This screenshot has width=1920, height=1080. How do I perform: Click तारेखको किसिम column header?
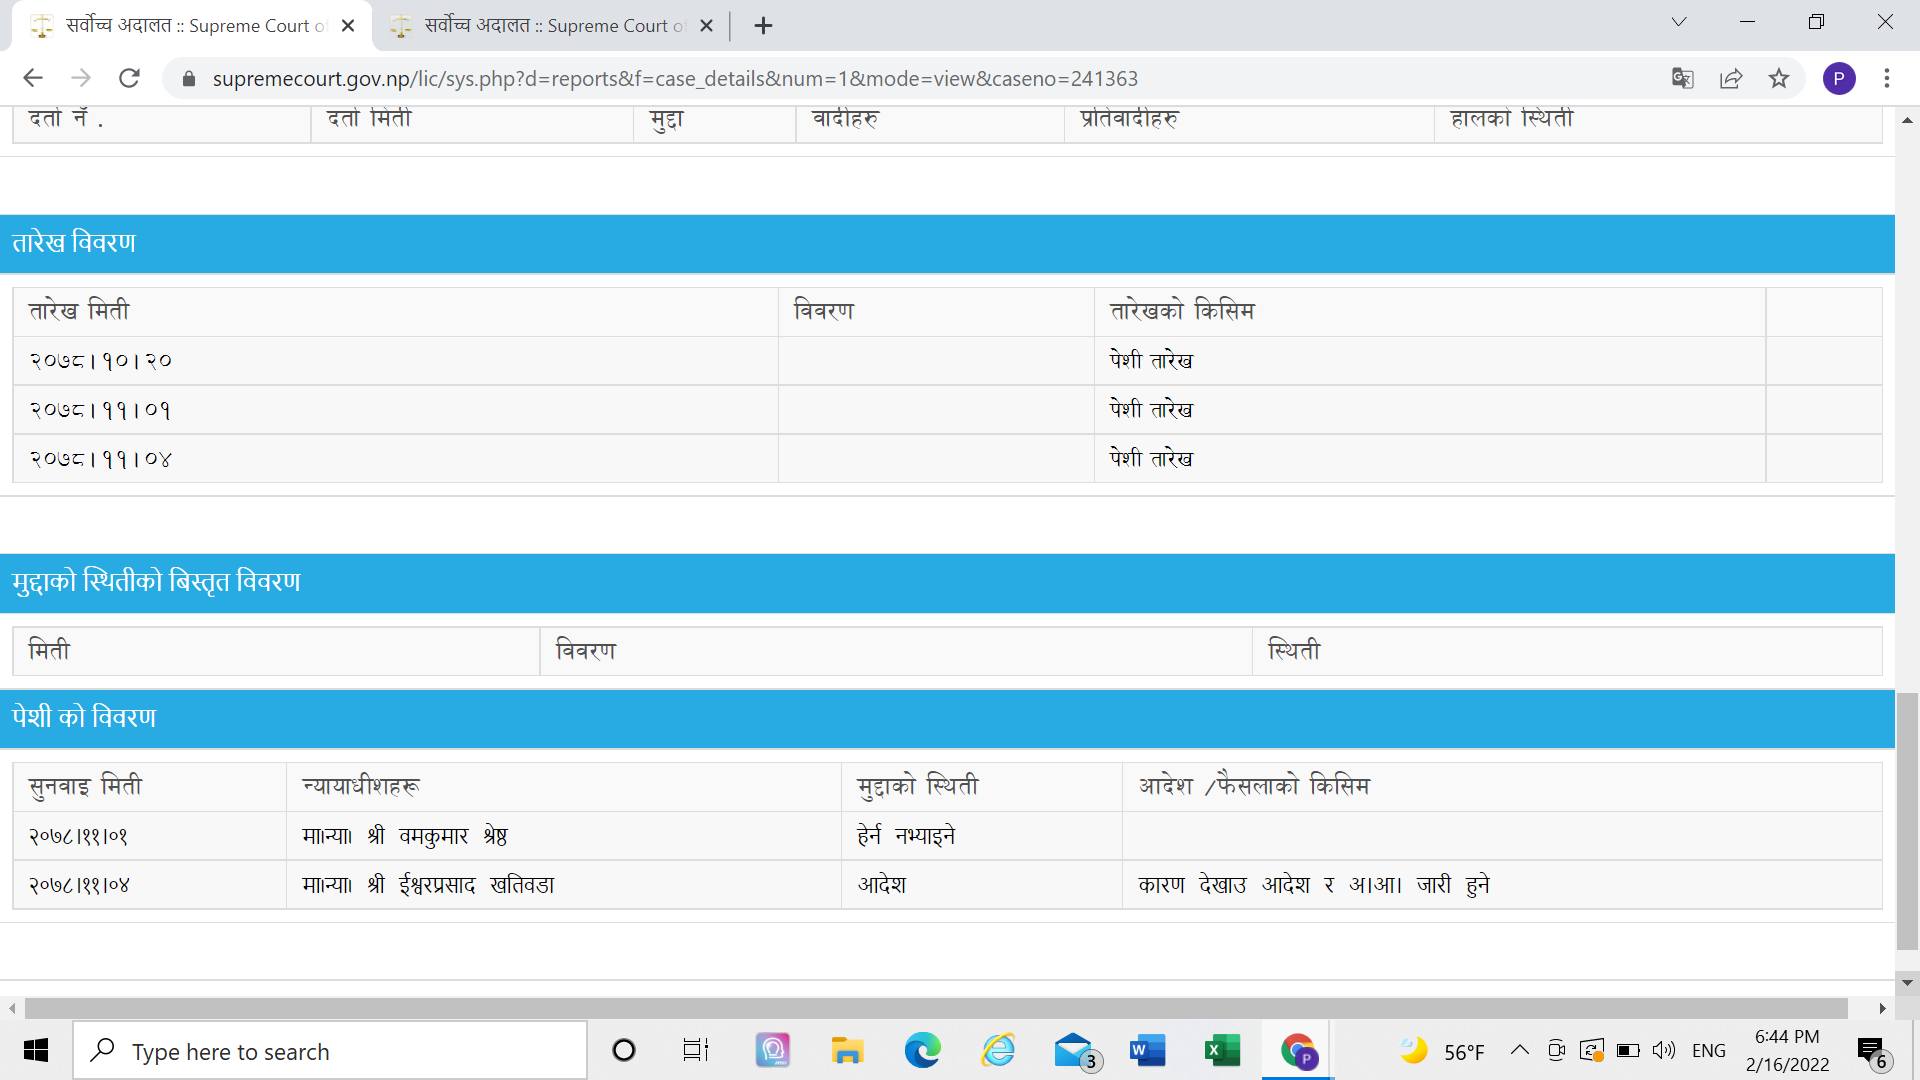[x=1181, y=311]
